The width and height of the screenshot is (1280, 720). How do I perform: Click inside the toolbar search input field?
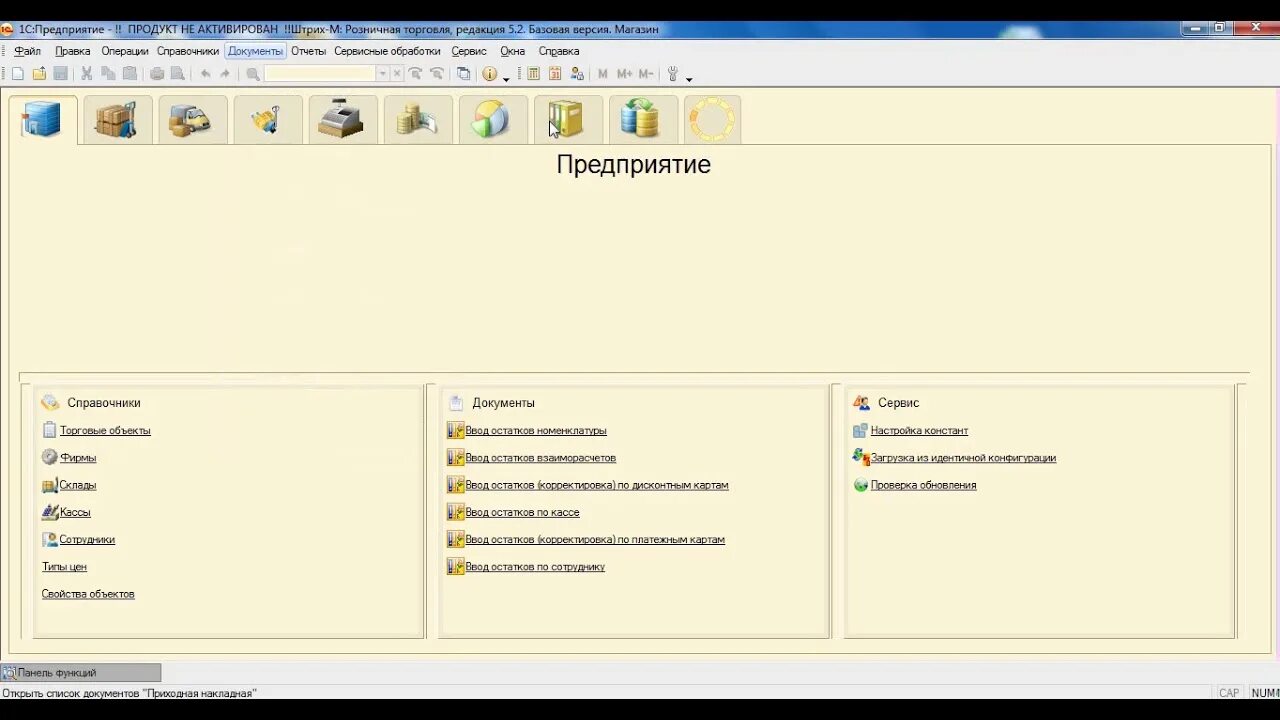[x=320, y=74]
